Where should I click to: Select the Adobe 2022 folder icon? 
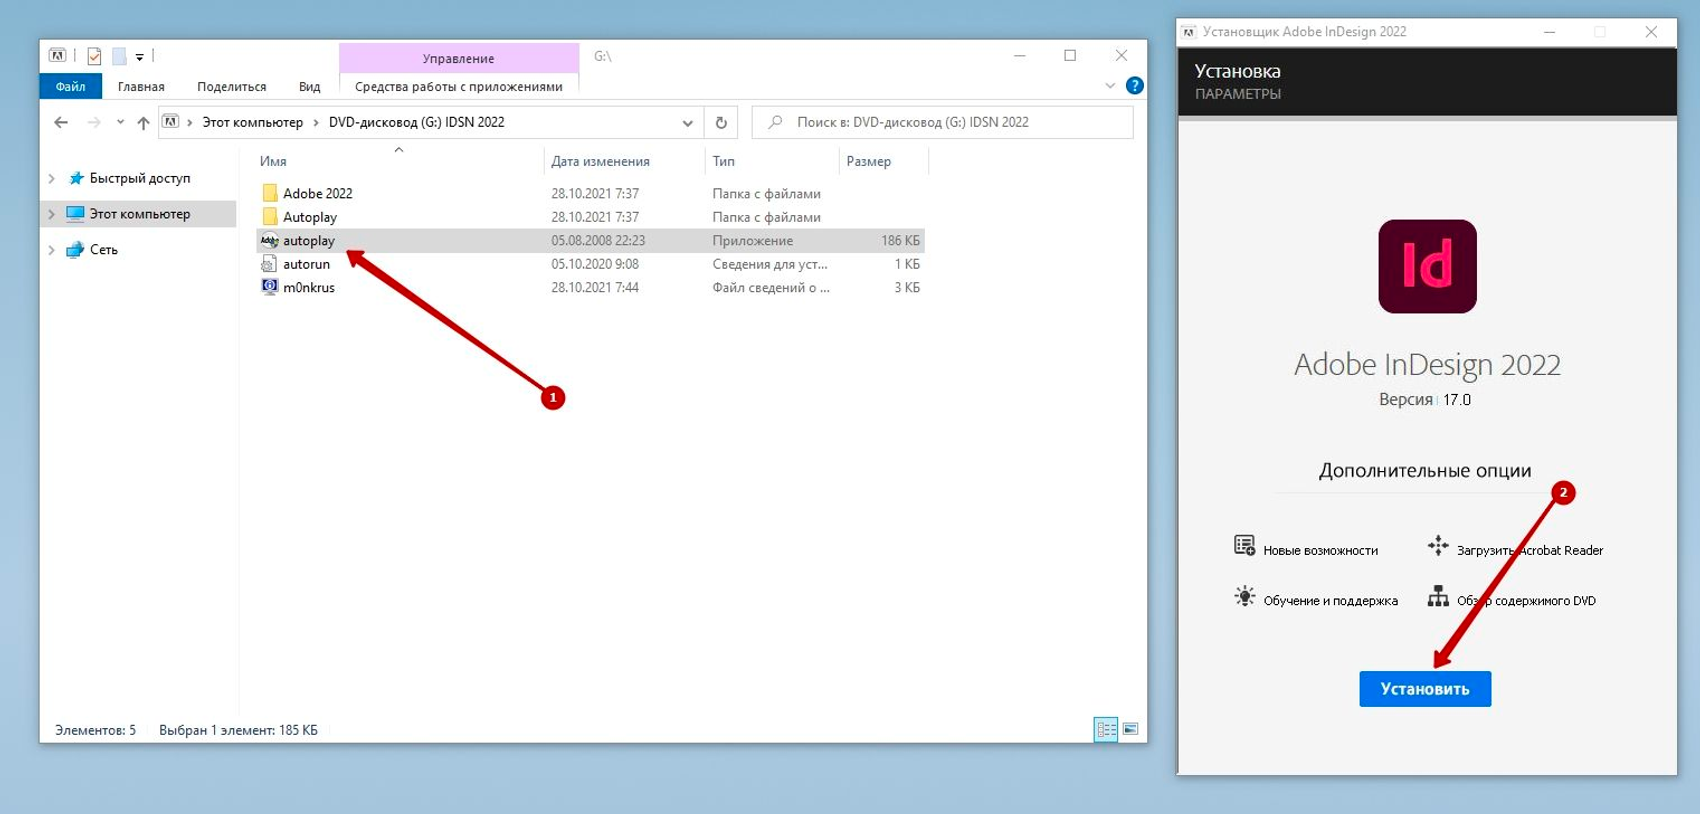(269, 193)
